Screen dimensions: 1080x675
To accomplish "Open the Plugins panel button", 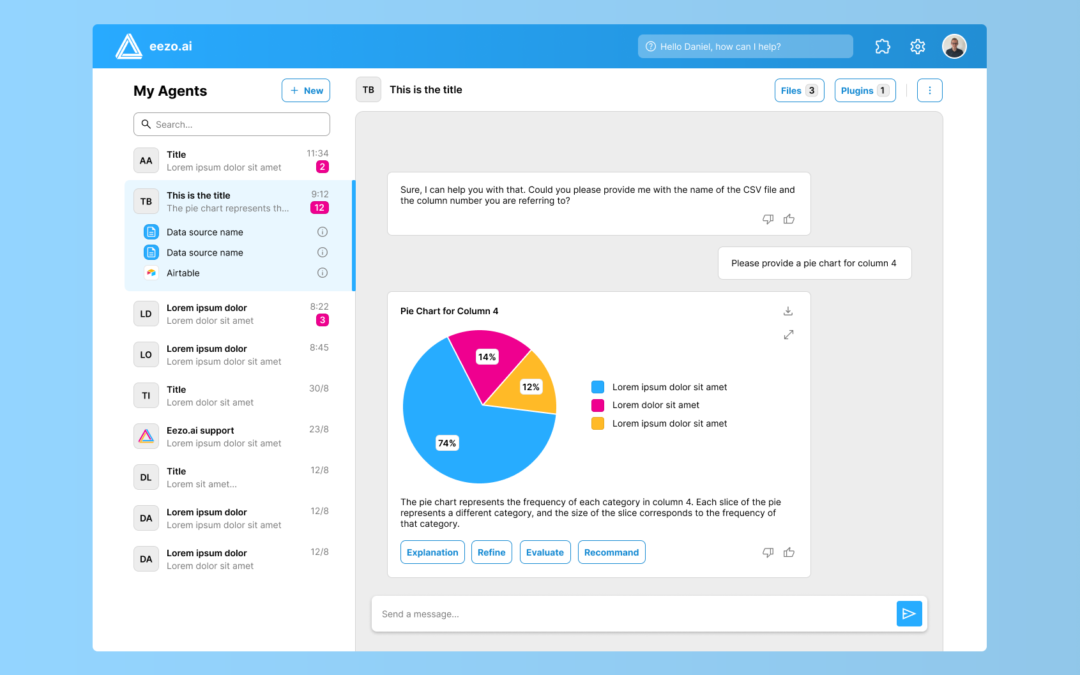I will (x=865, y=90).
